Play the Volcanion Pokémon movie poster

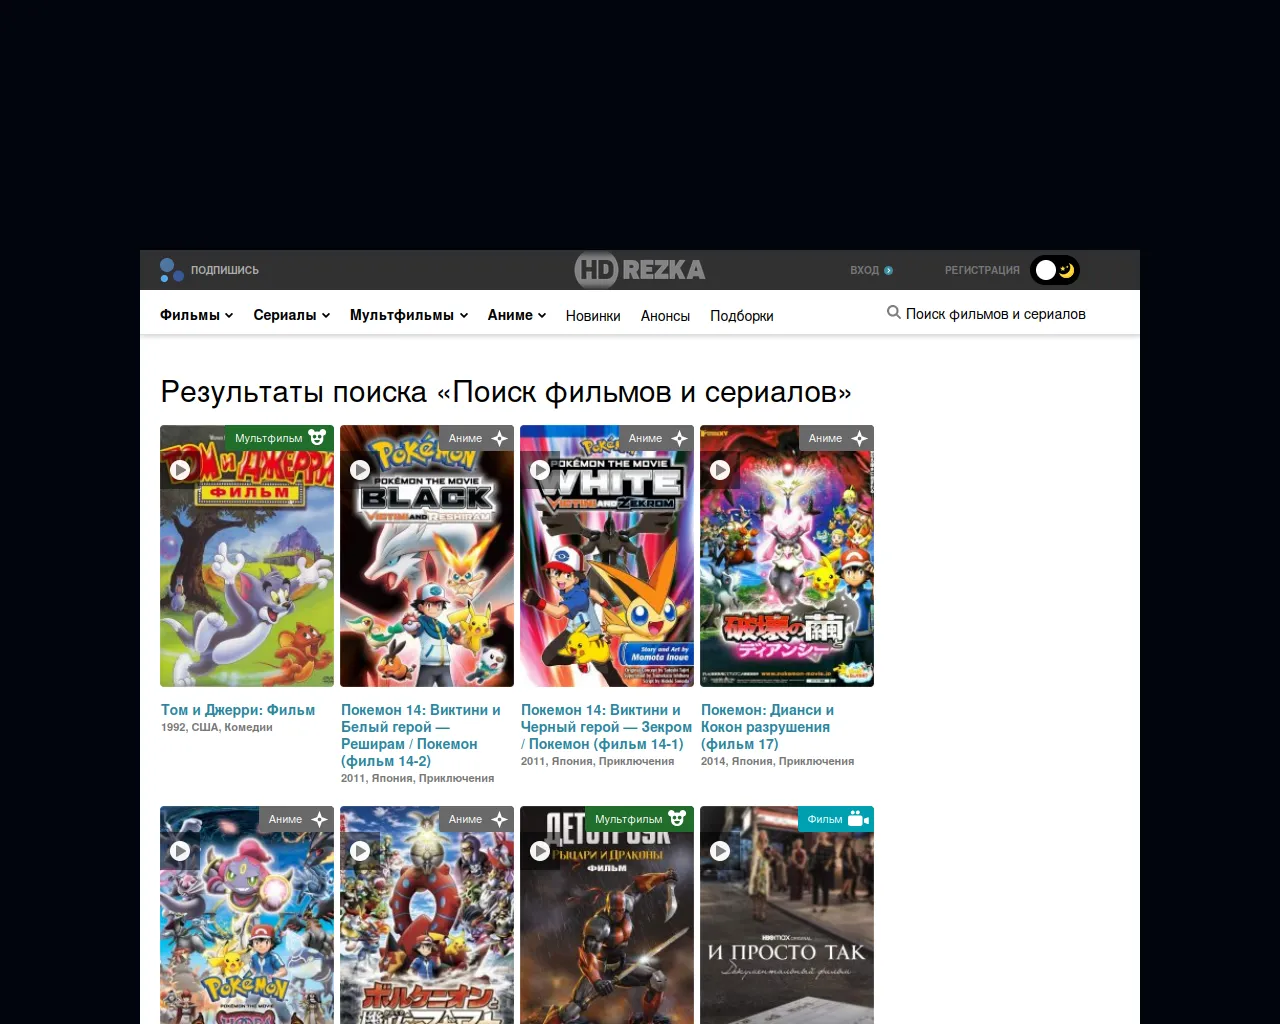point(360,850)
